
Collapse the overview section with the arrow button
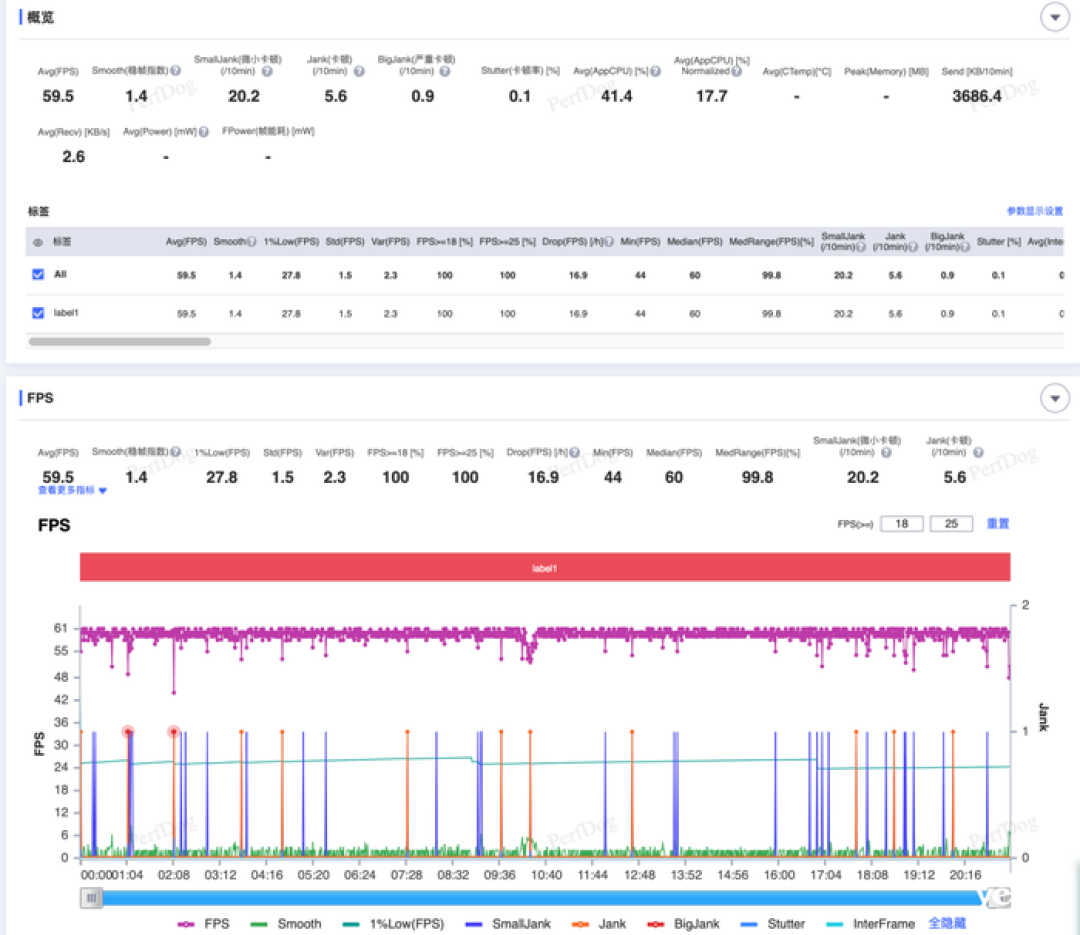pyautogui.click(x=1055, y=17)
